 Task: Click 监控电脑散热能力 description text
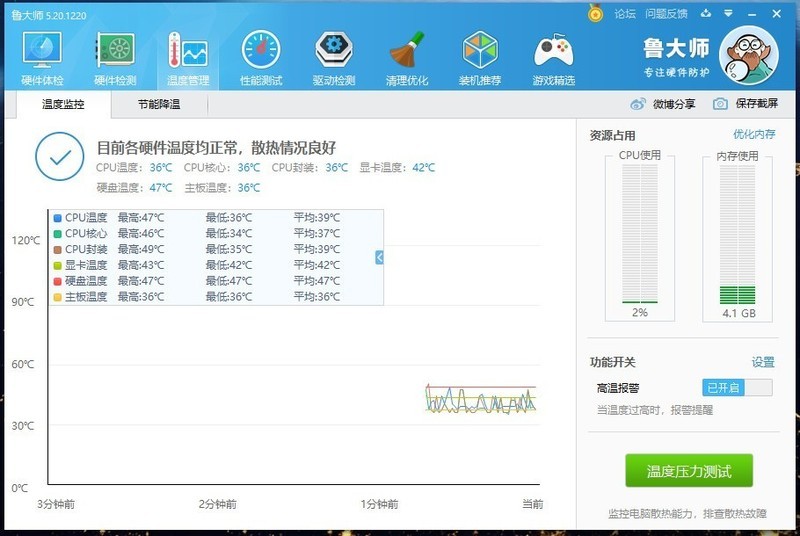pos(687,513)
